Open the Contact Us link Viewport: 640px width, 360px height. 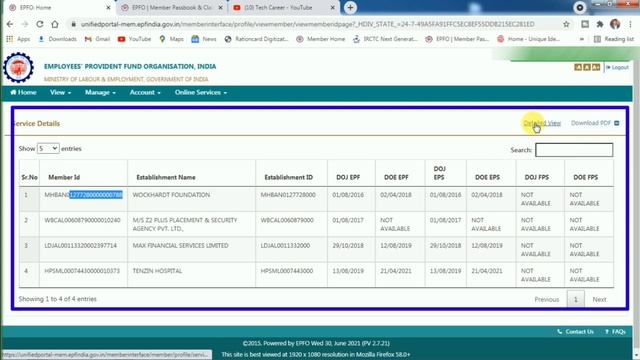576,332
